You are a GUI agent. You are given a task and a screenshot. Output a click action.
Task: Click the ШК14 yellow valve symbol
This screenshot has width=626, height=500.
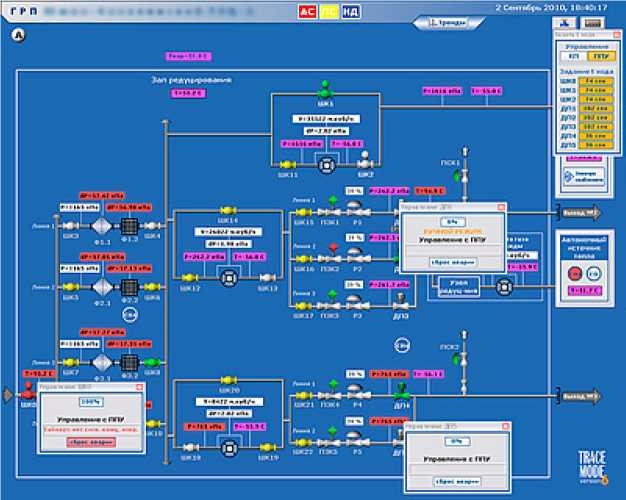pos(228,210)
